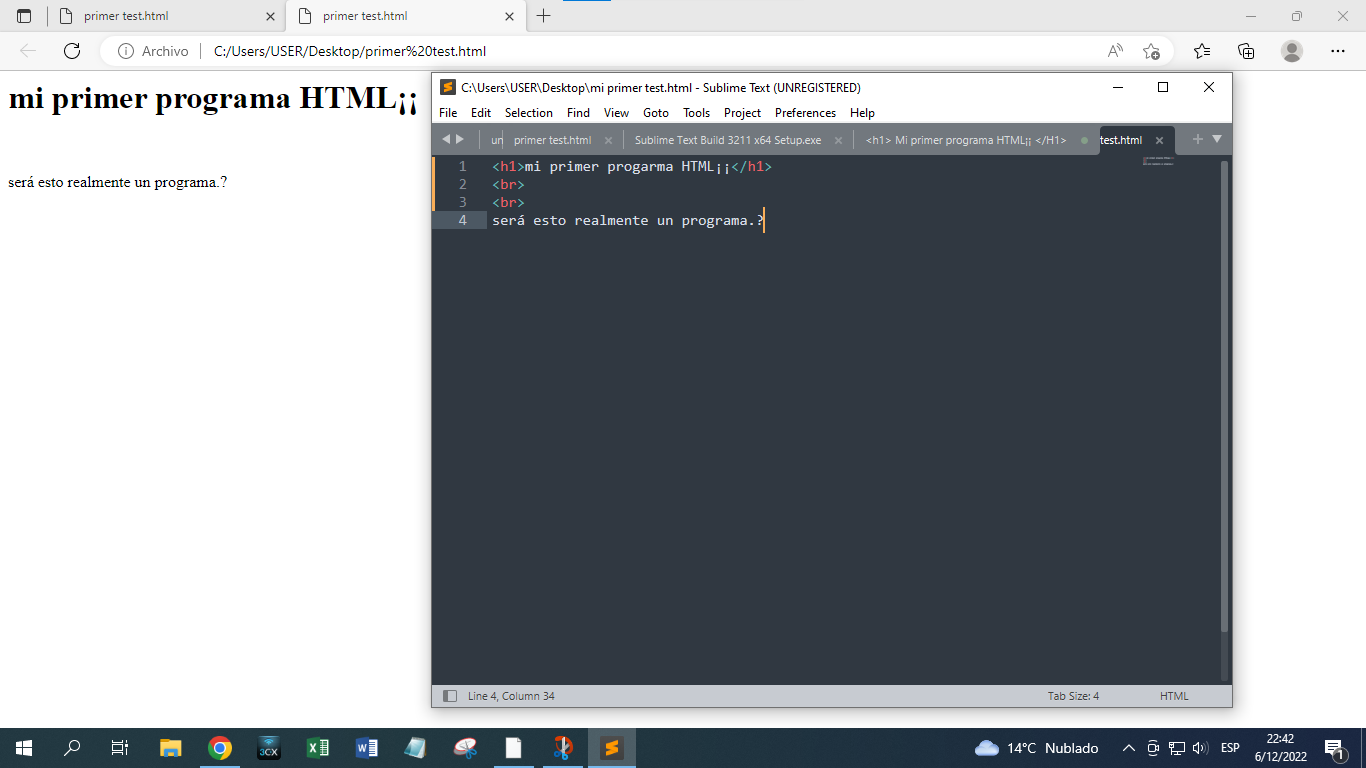
Task: Open the View menu
Action: (x=616, y=113)
